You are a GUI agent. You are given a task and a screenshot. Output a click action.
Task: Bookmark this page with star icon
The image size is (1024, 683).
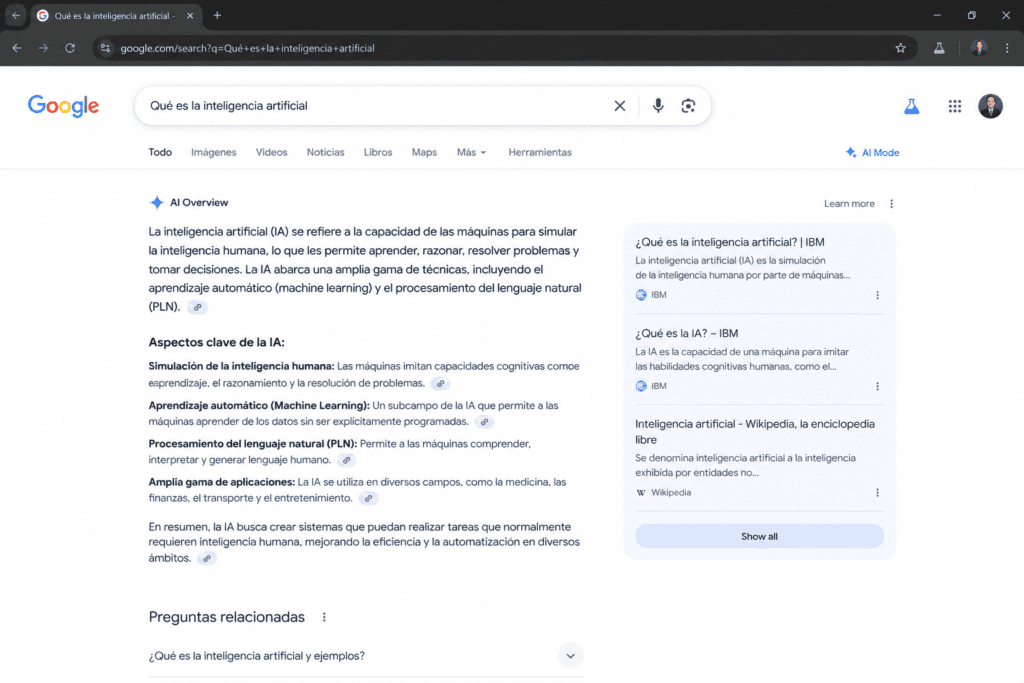pos(901,48)
